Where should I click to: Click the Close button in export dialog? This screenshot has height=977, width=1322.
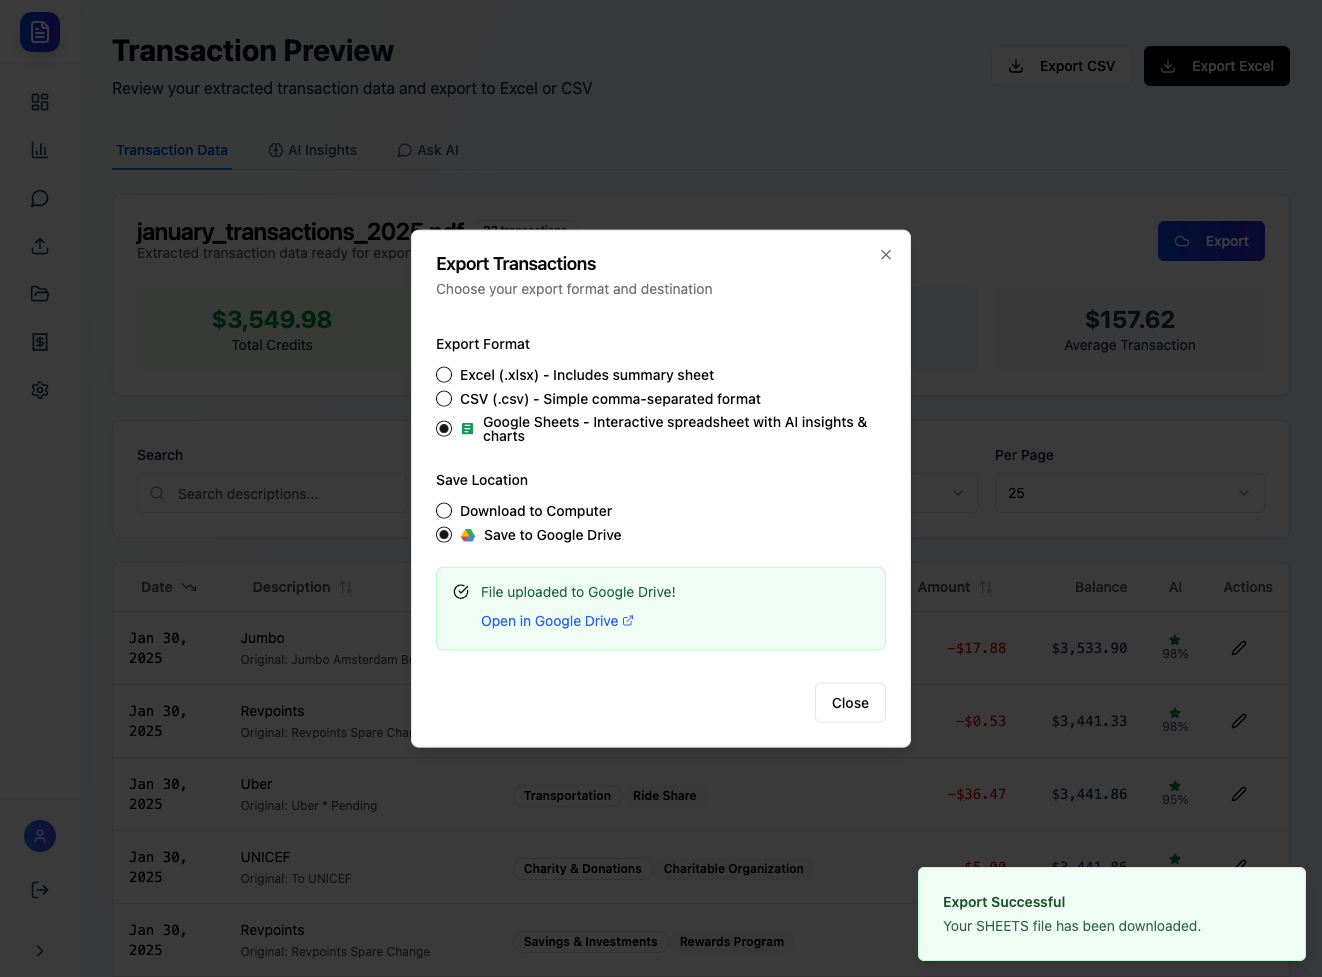click(x=850, y=703)
